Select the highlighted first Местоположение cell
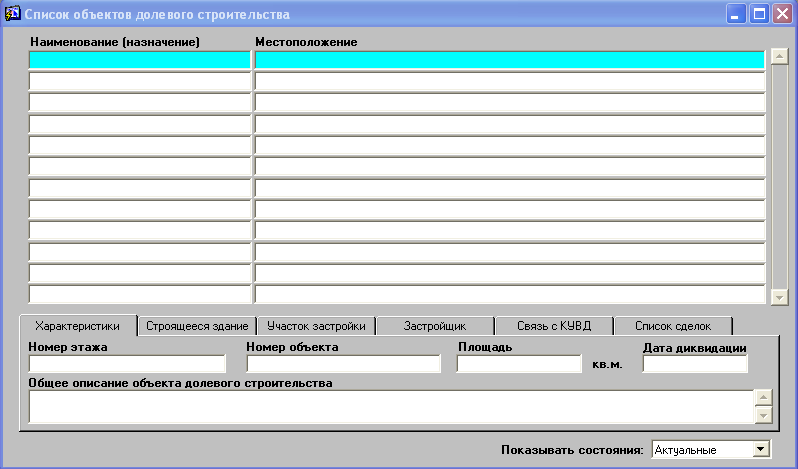The height and width of the screenshot is (469, 798). coord(510,60)
